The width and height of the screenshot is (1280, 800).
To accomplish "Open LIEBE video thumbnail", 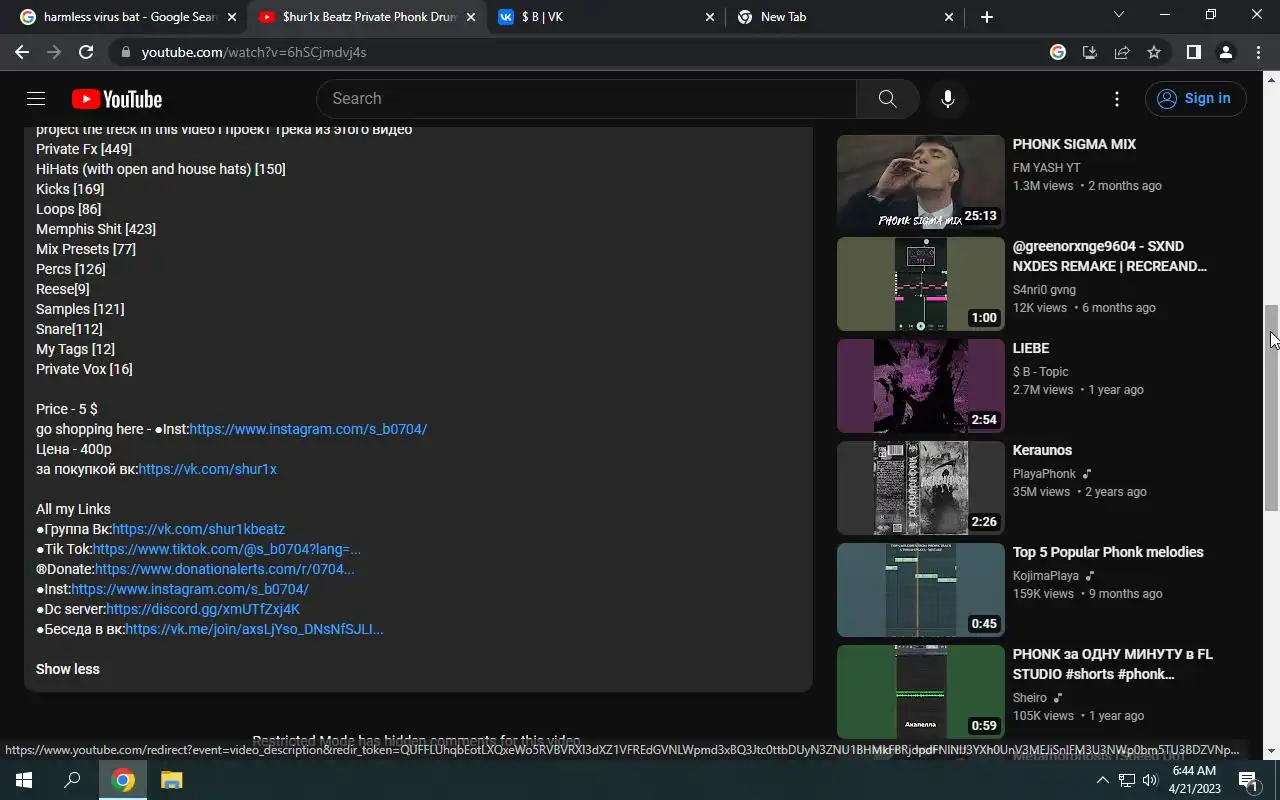I will (x=920, y=386).
